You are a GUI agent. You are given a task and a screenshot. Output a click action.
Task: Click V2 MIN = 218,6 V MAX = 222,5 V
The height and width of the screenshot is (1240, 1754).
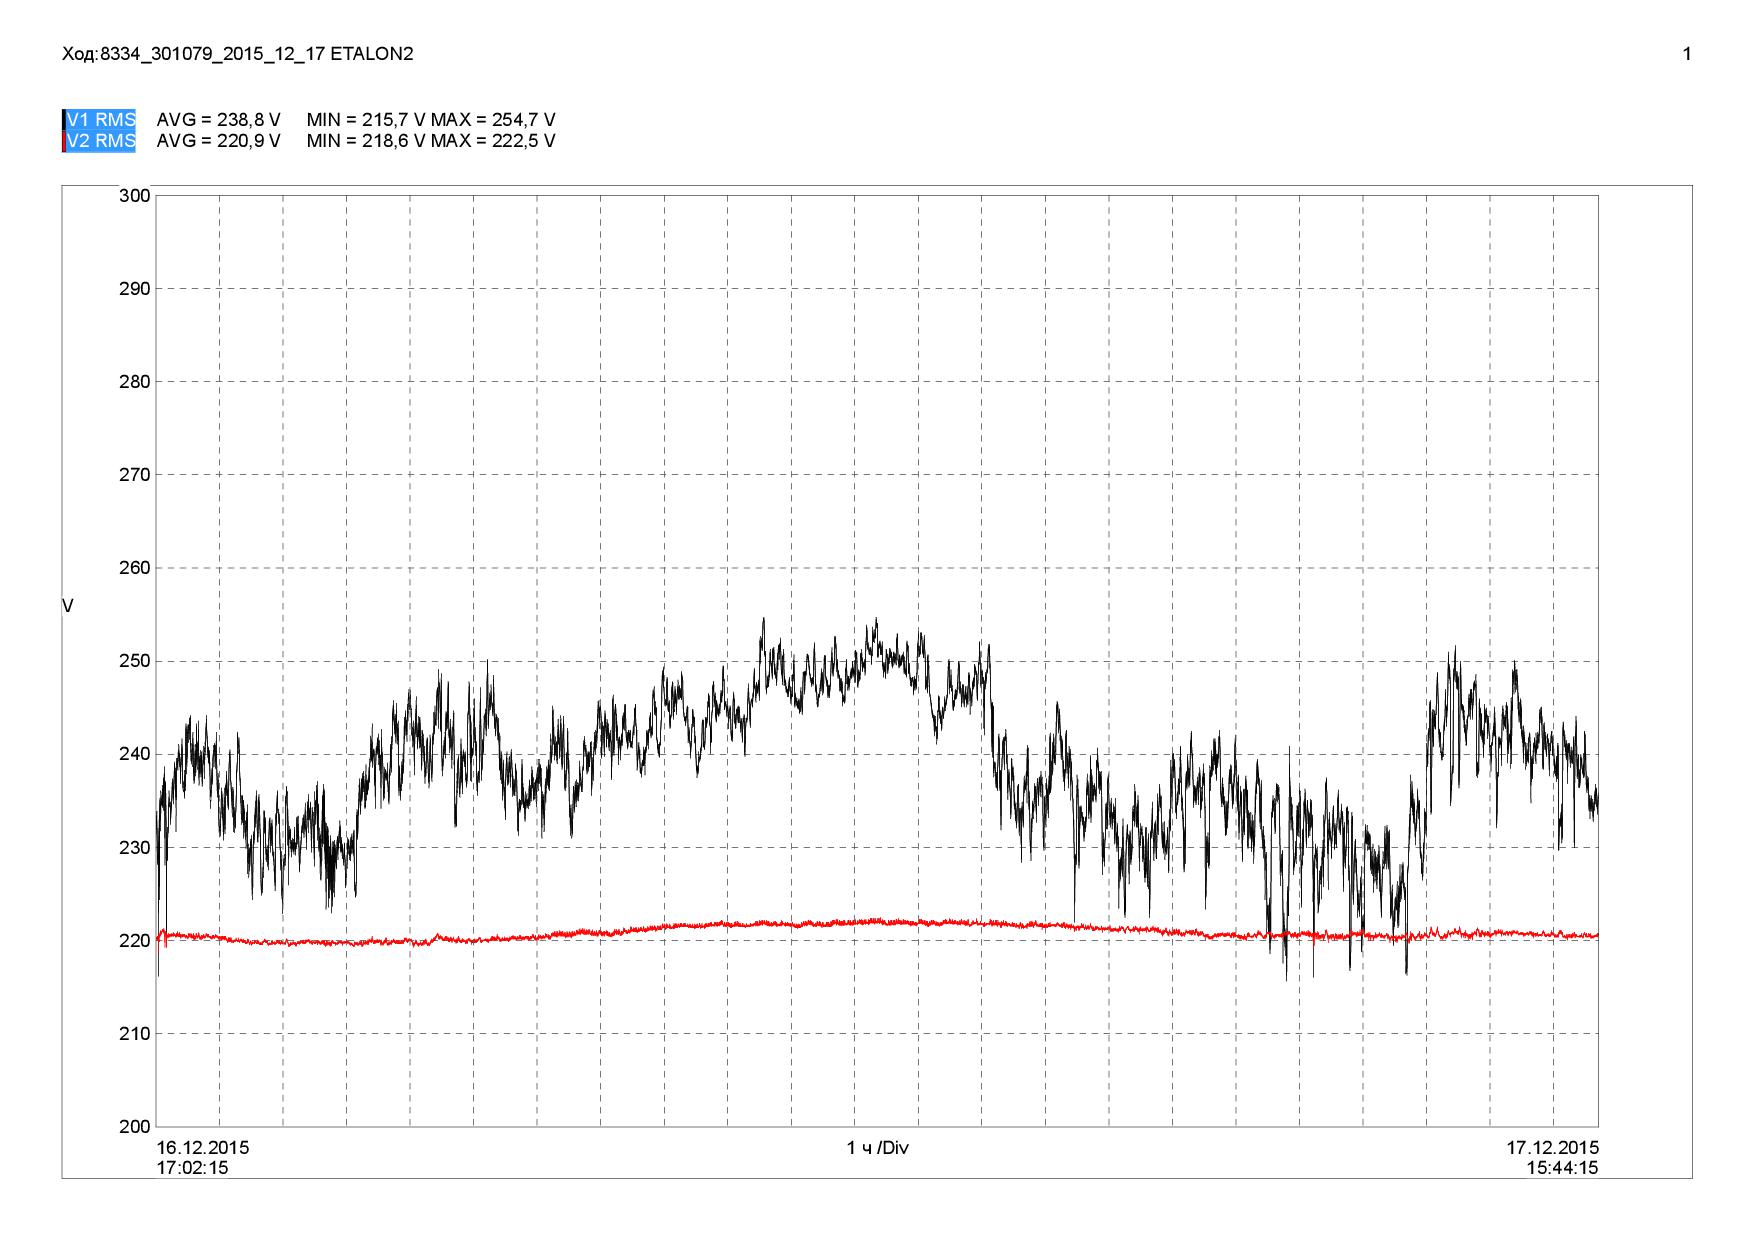pos(431,141)
